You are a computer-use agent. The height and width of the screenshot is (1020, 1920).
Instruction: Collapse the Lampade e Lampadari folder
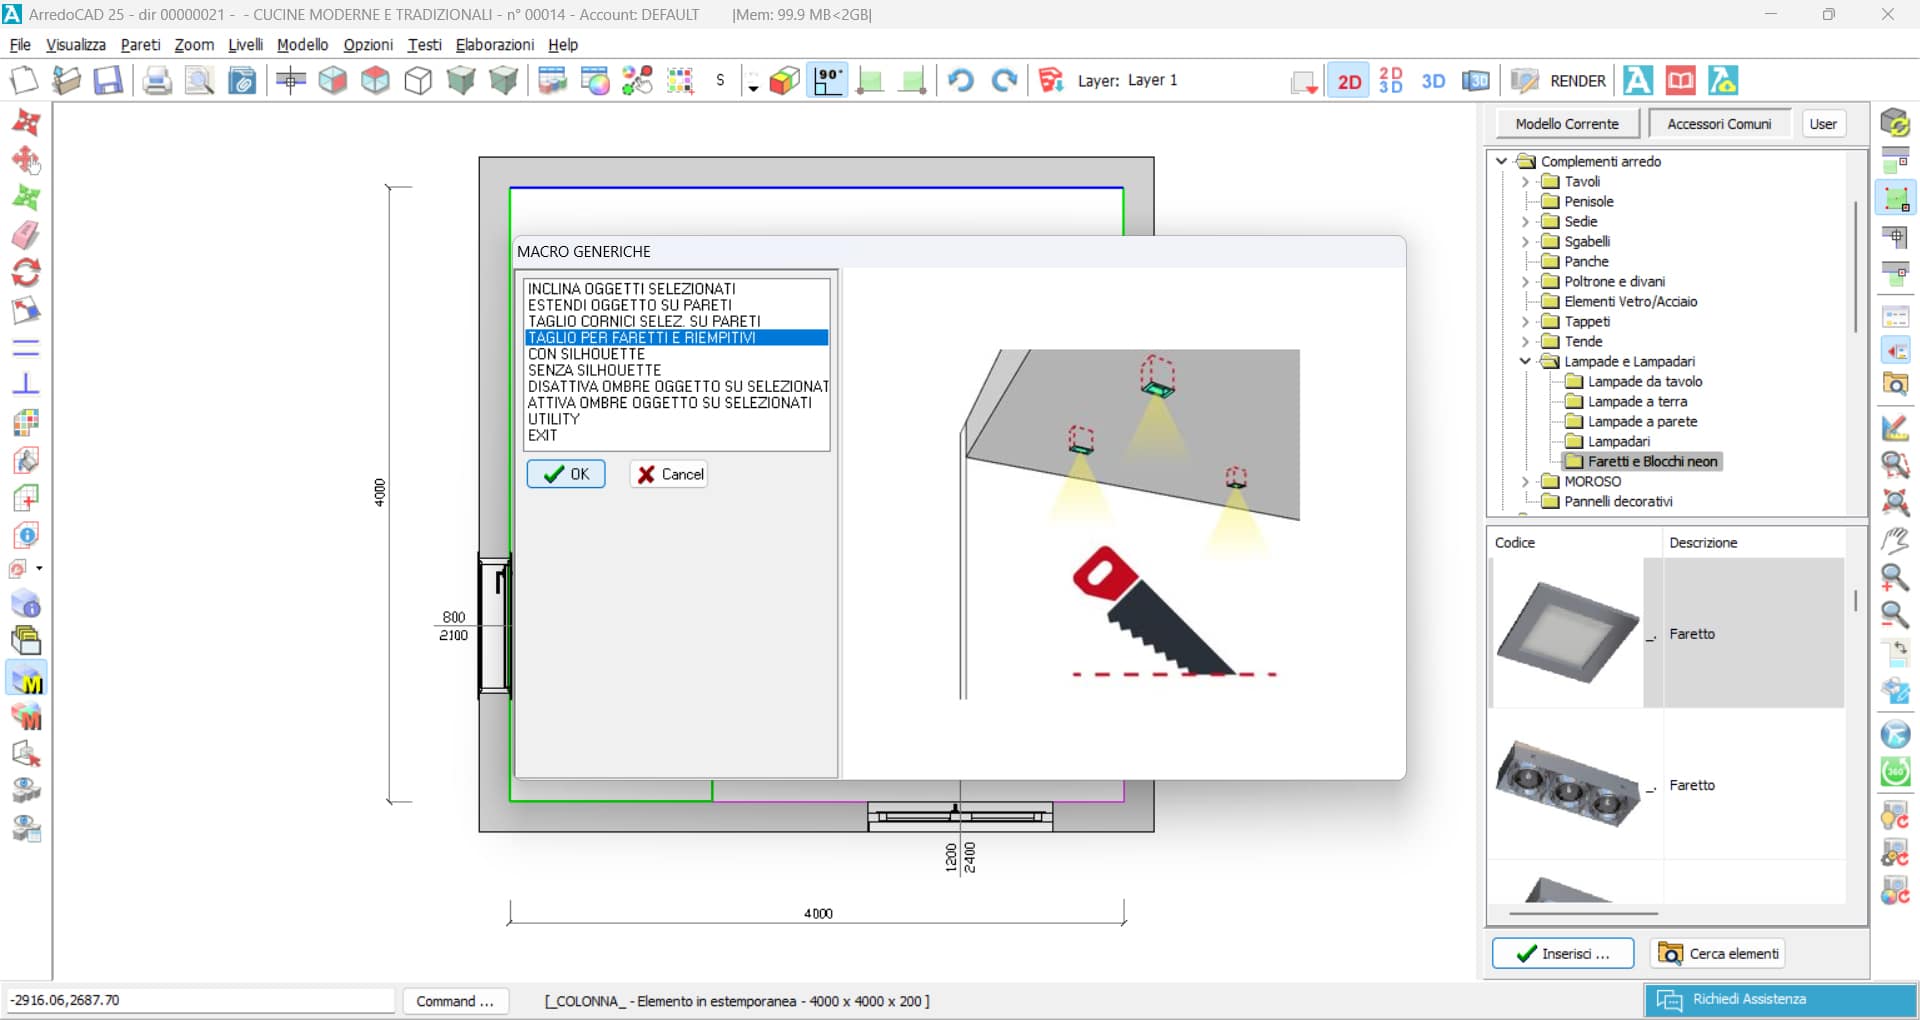(x=1525, y=362)
